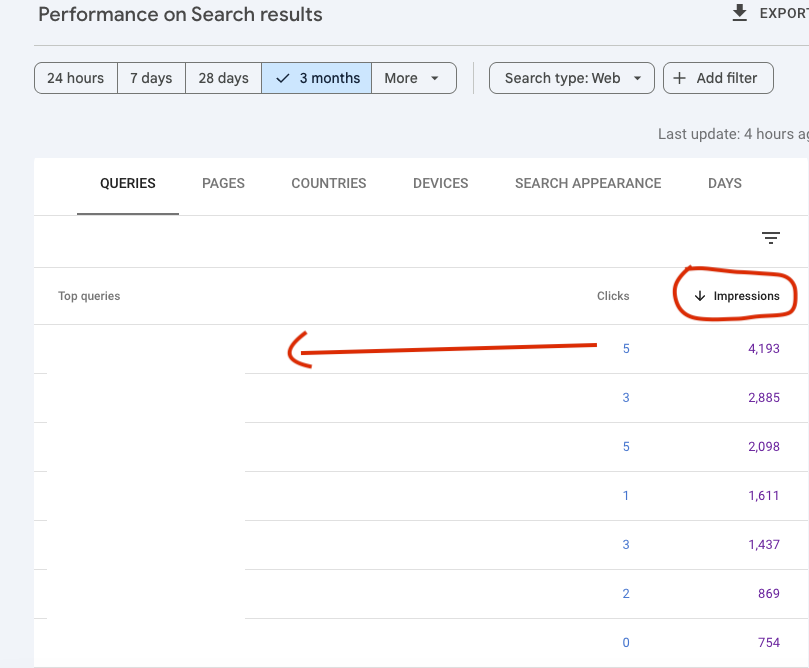Select the 28 days date range

tap(223, 78)
